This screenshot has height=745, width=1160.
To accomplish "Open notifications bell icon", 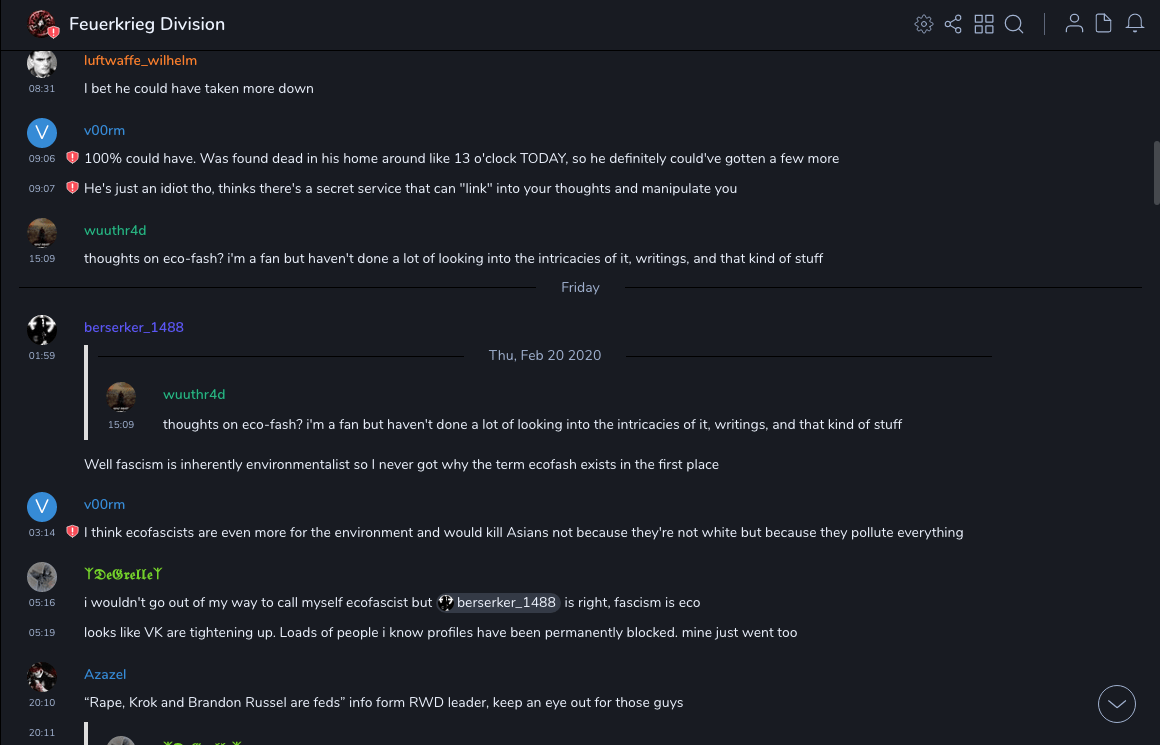I will (1135, 24).
